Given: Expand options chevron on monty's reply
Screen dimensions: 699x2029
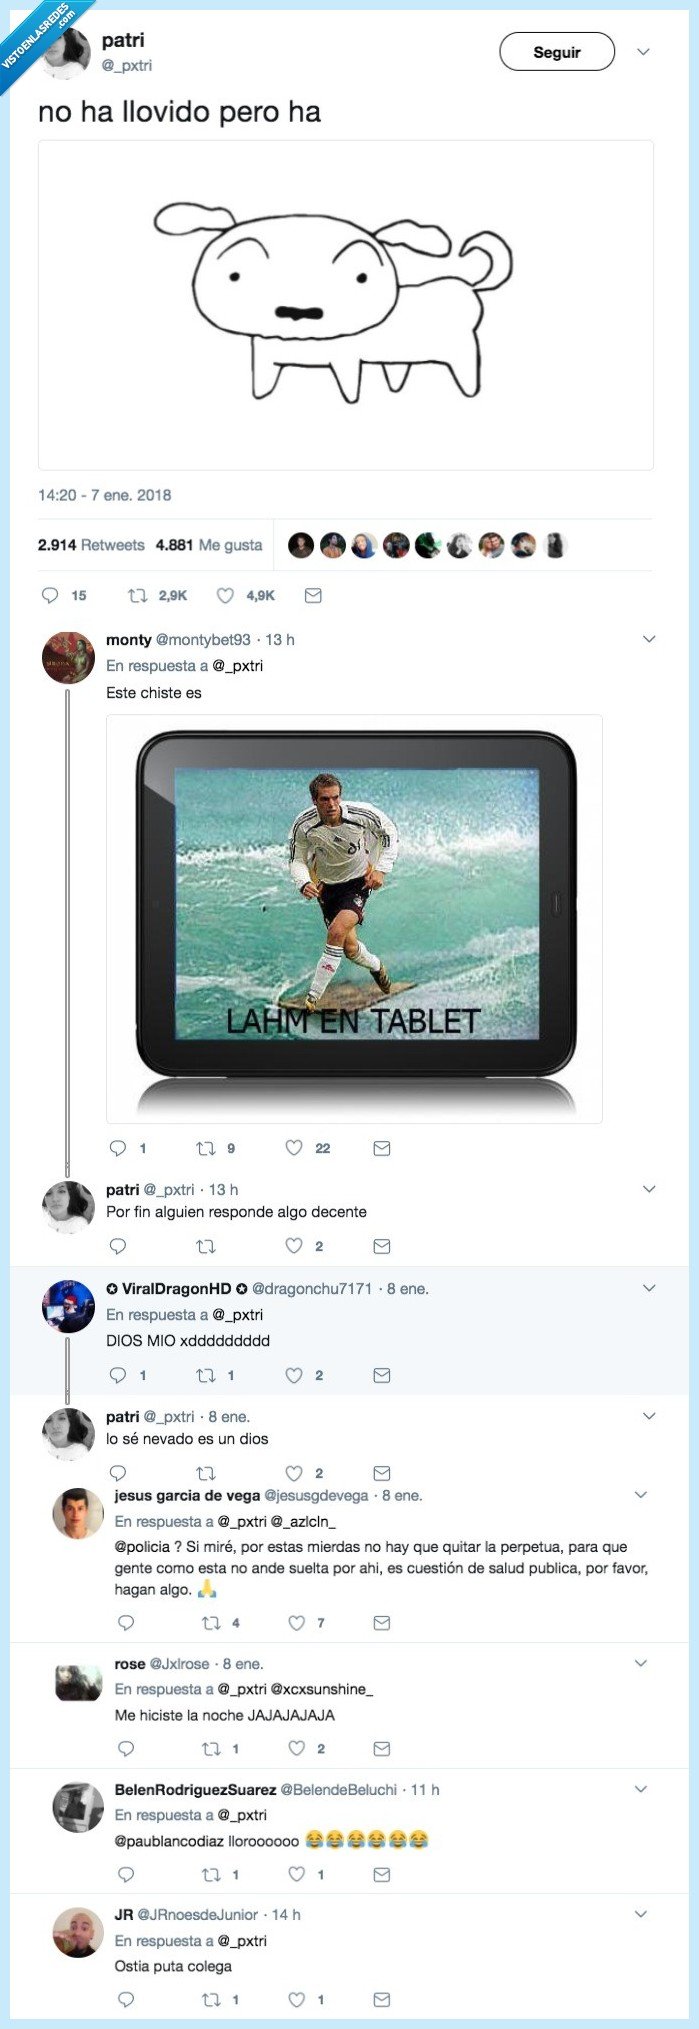Looking at the screenshot, I should pyautogui.click(x=648, y=639).
